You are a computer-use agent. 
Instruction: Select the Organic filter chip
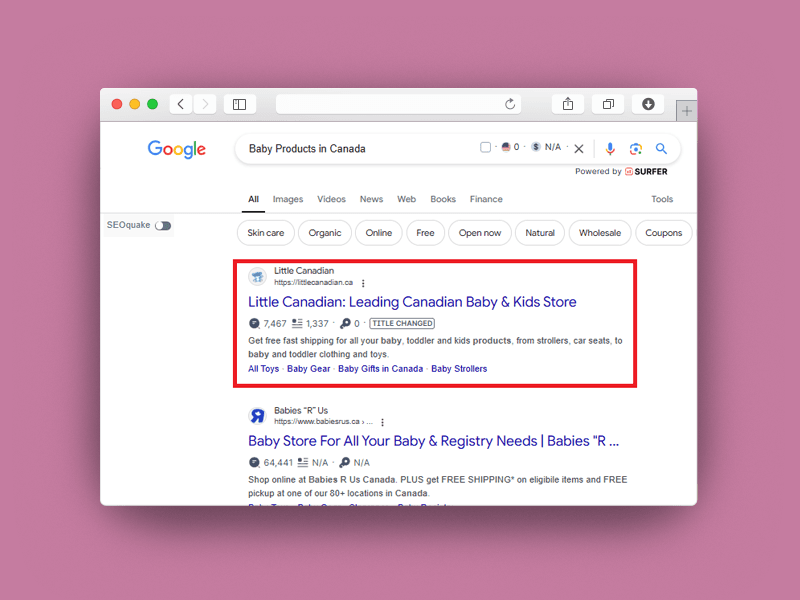coord(325,233)
